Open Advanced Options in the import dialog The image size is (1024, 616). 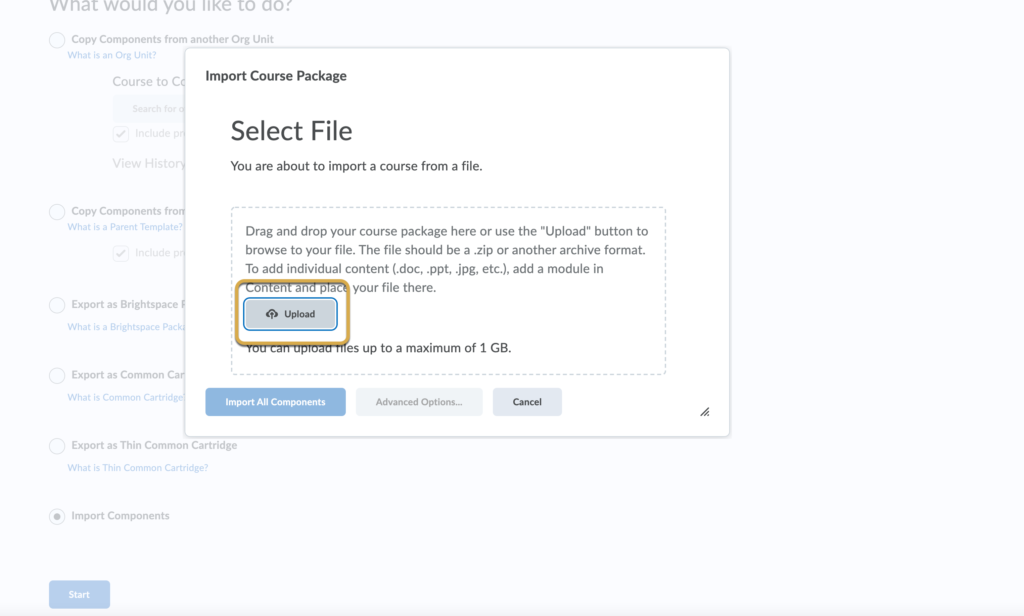(x=419, y=402)
